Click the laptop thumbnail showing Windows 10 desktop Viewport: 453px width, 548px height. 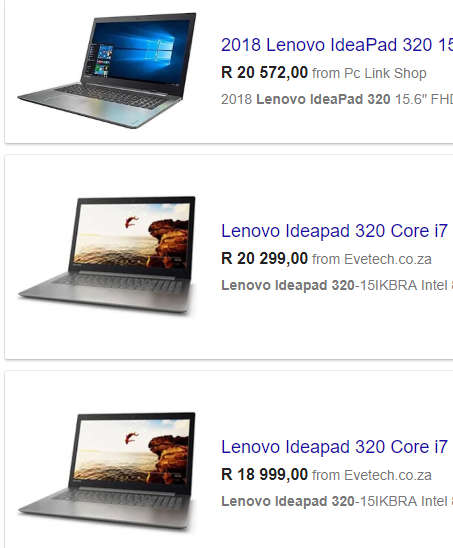point(107,70)
